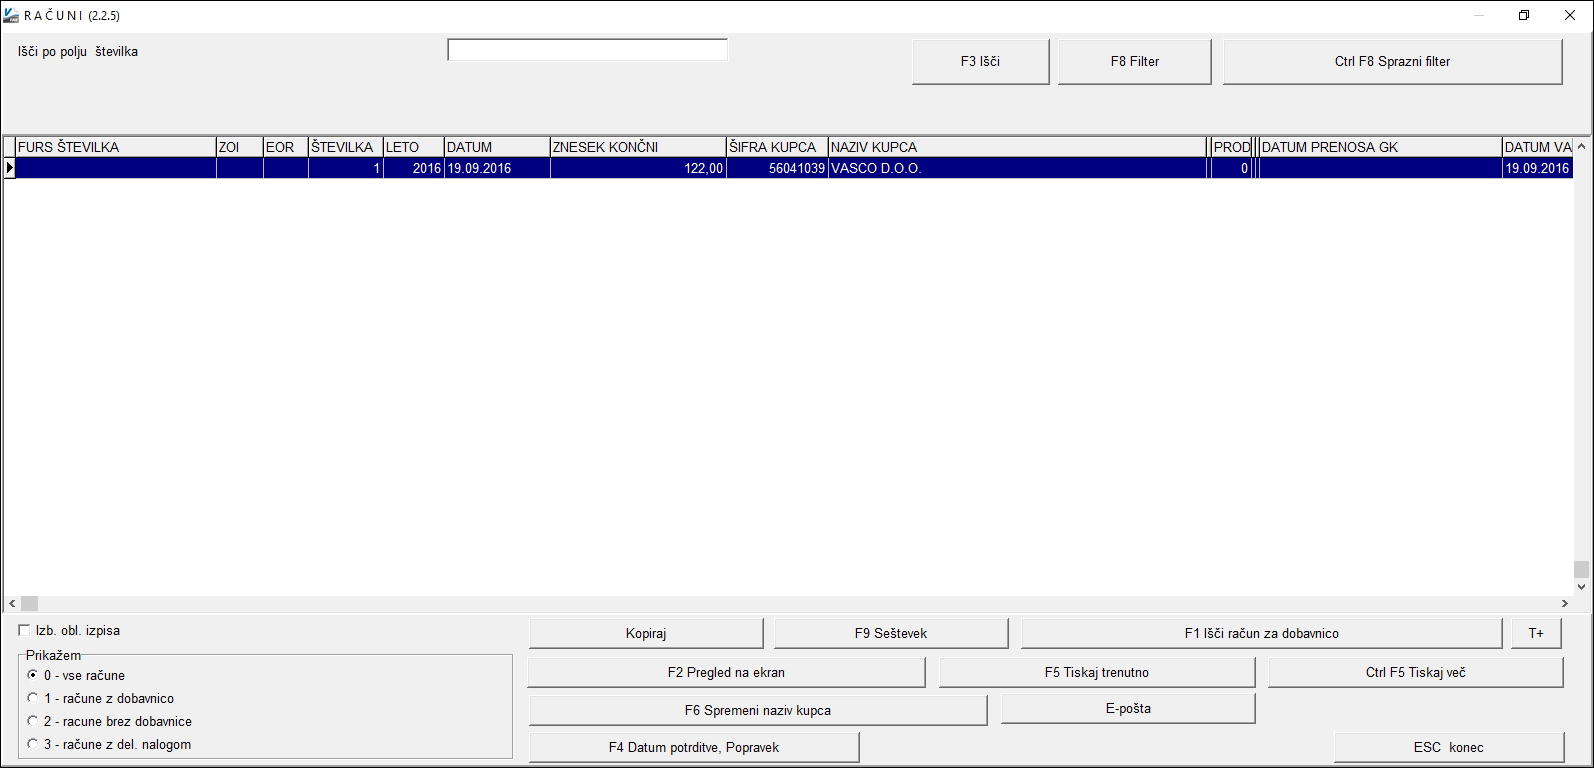1594x768 pixels.
Task: Click the ZOI column header
Action: tap(239, 147)
